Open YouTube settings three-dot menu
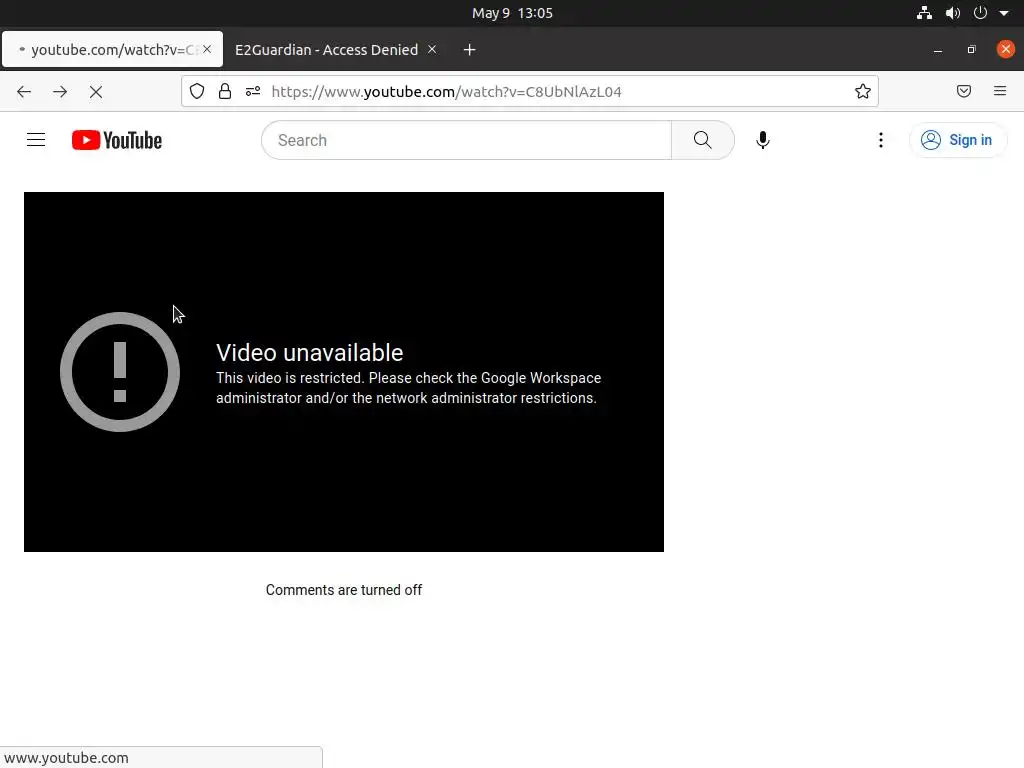 (x=880, y=140)
